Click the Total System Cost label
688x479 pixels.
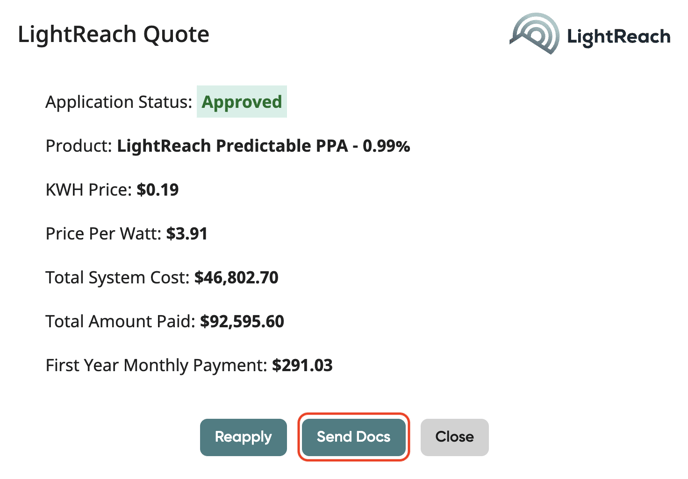tap(118, 277)
